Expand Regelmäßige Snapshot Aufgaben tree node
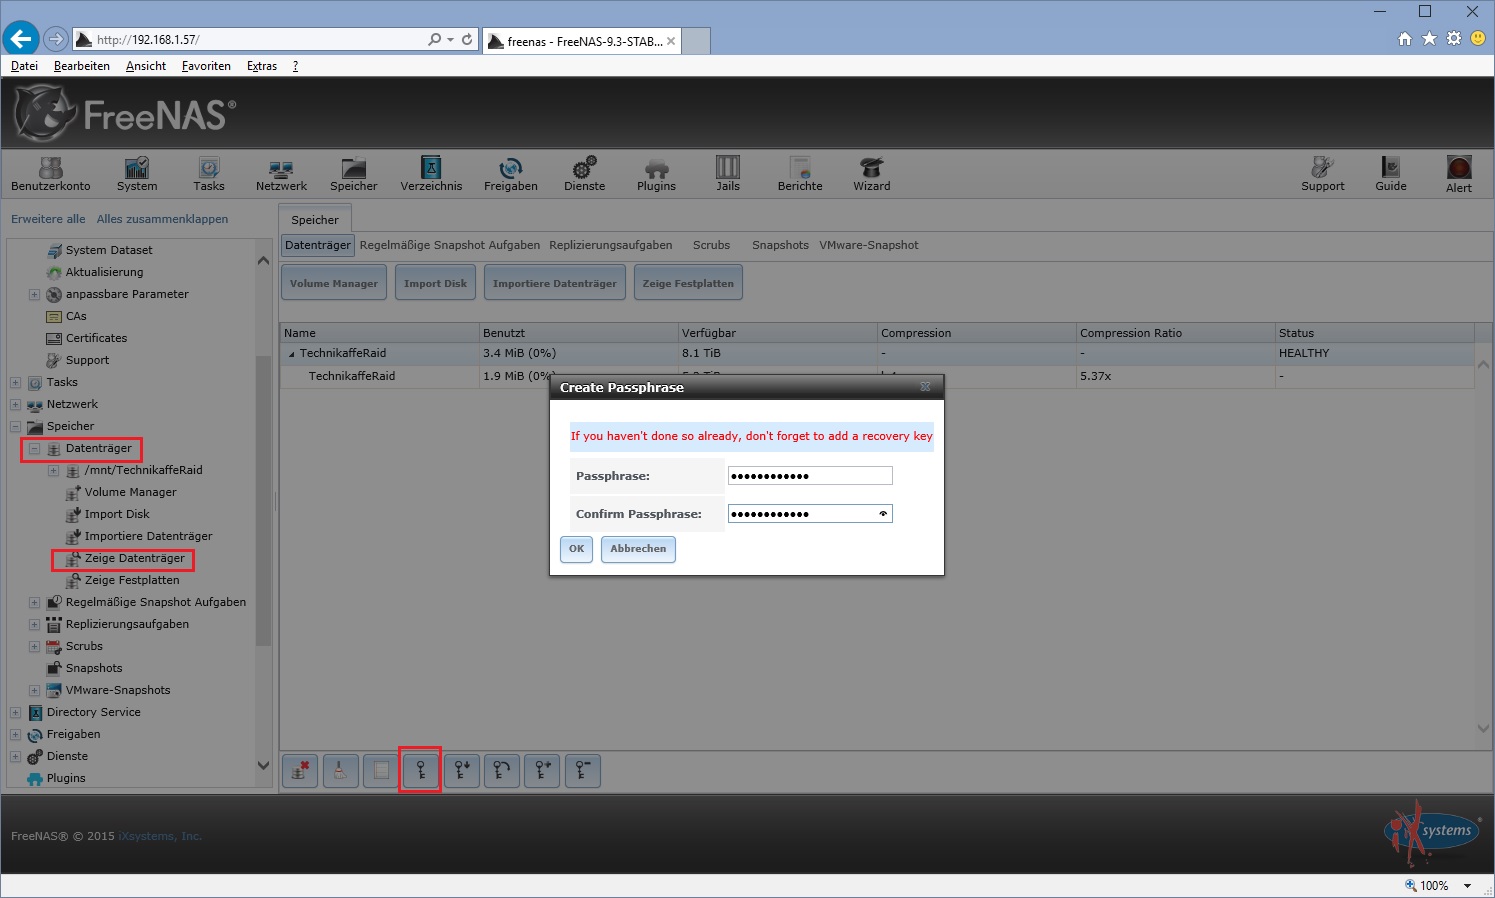Image resolution: width=1495 pixels, height=898 pixels. click(x=34, y=602)
